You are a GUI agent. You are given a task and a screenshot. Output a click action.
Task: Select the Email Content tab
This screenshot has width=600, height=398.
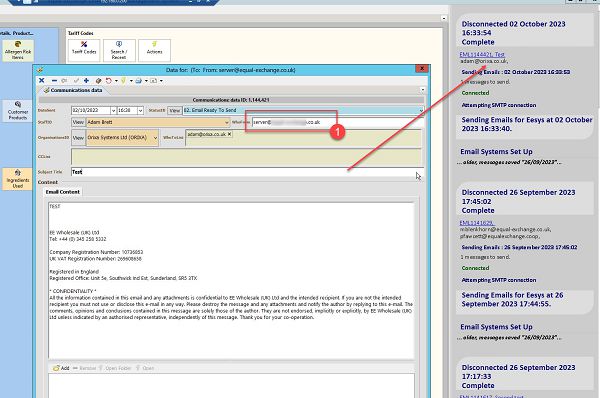(63, 192)
